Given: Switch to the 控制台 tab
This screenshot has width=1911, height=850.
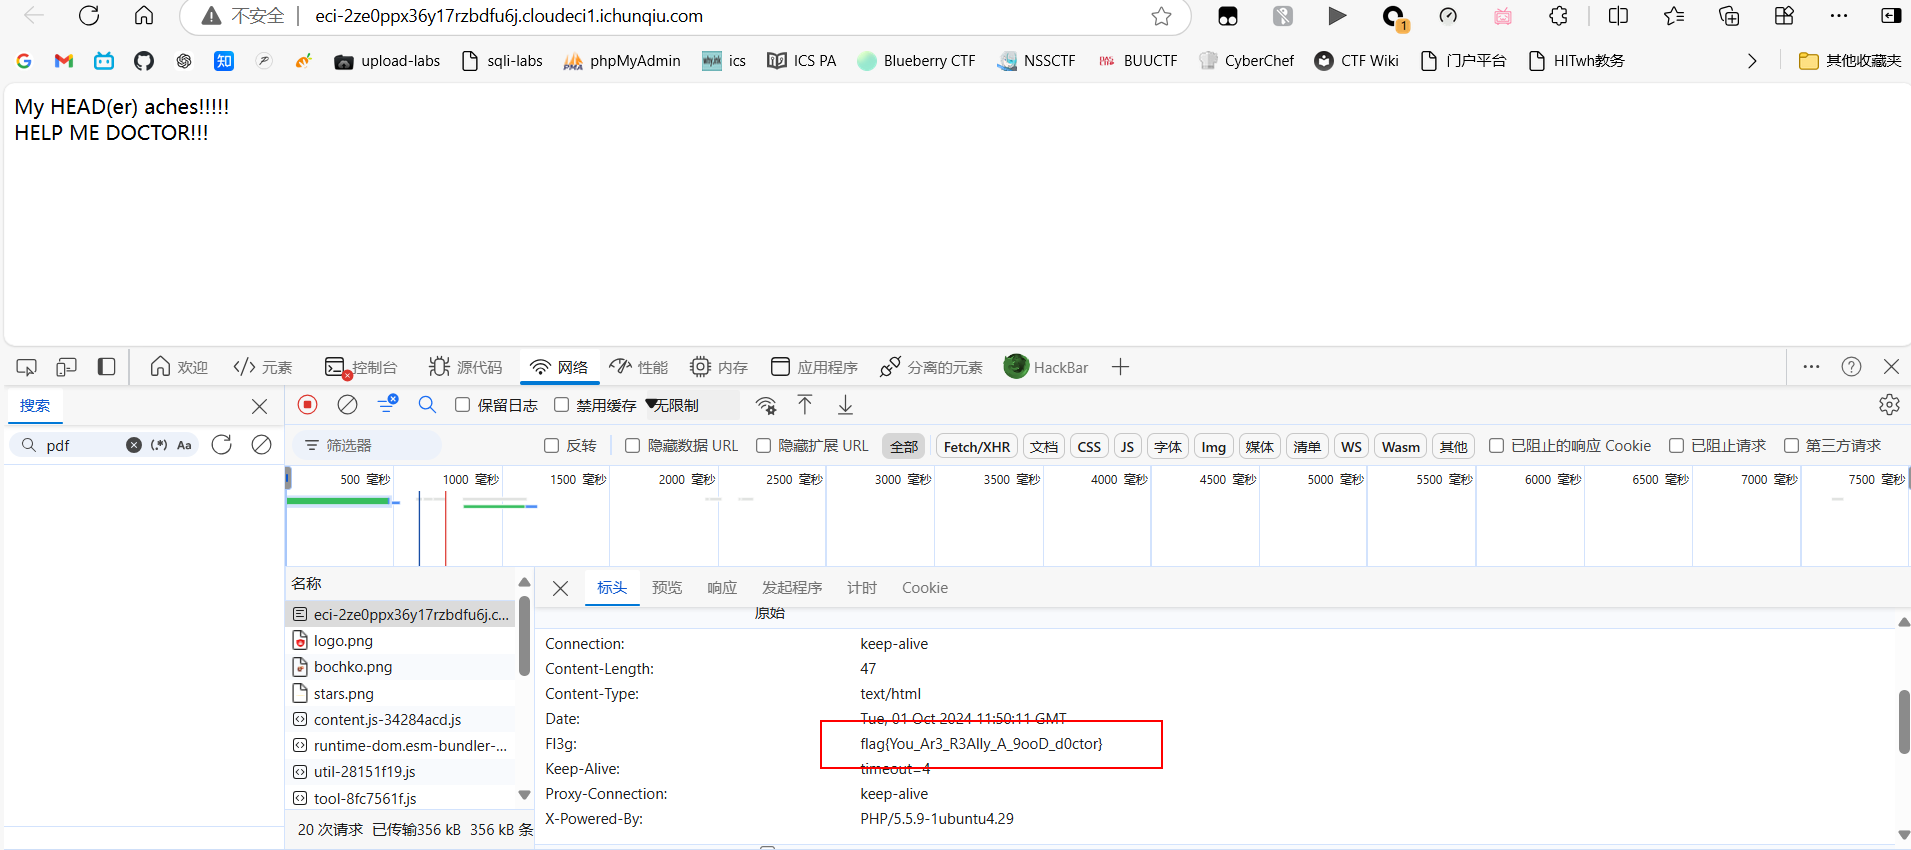Looking at the screenshot, I should [361, 367].
